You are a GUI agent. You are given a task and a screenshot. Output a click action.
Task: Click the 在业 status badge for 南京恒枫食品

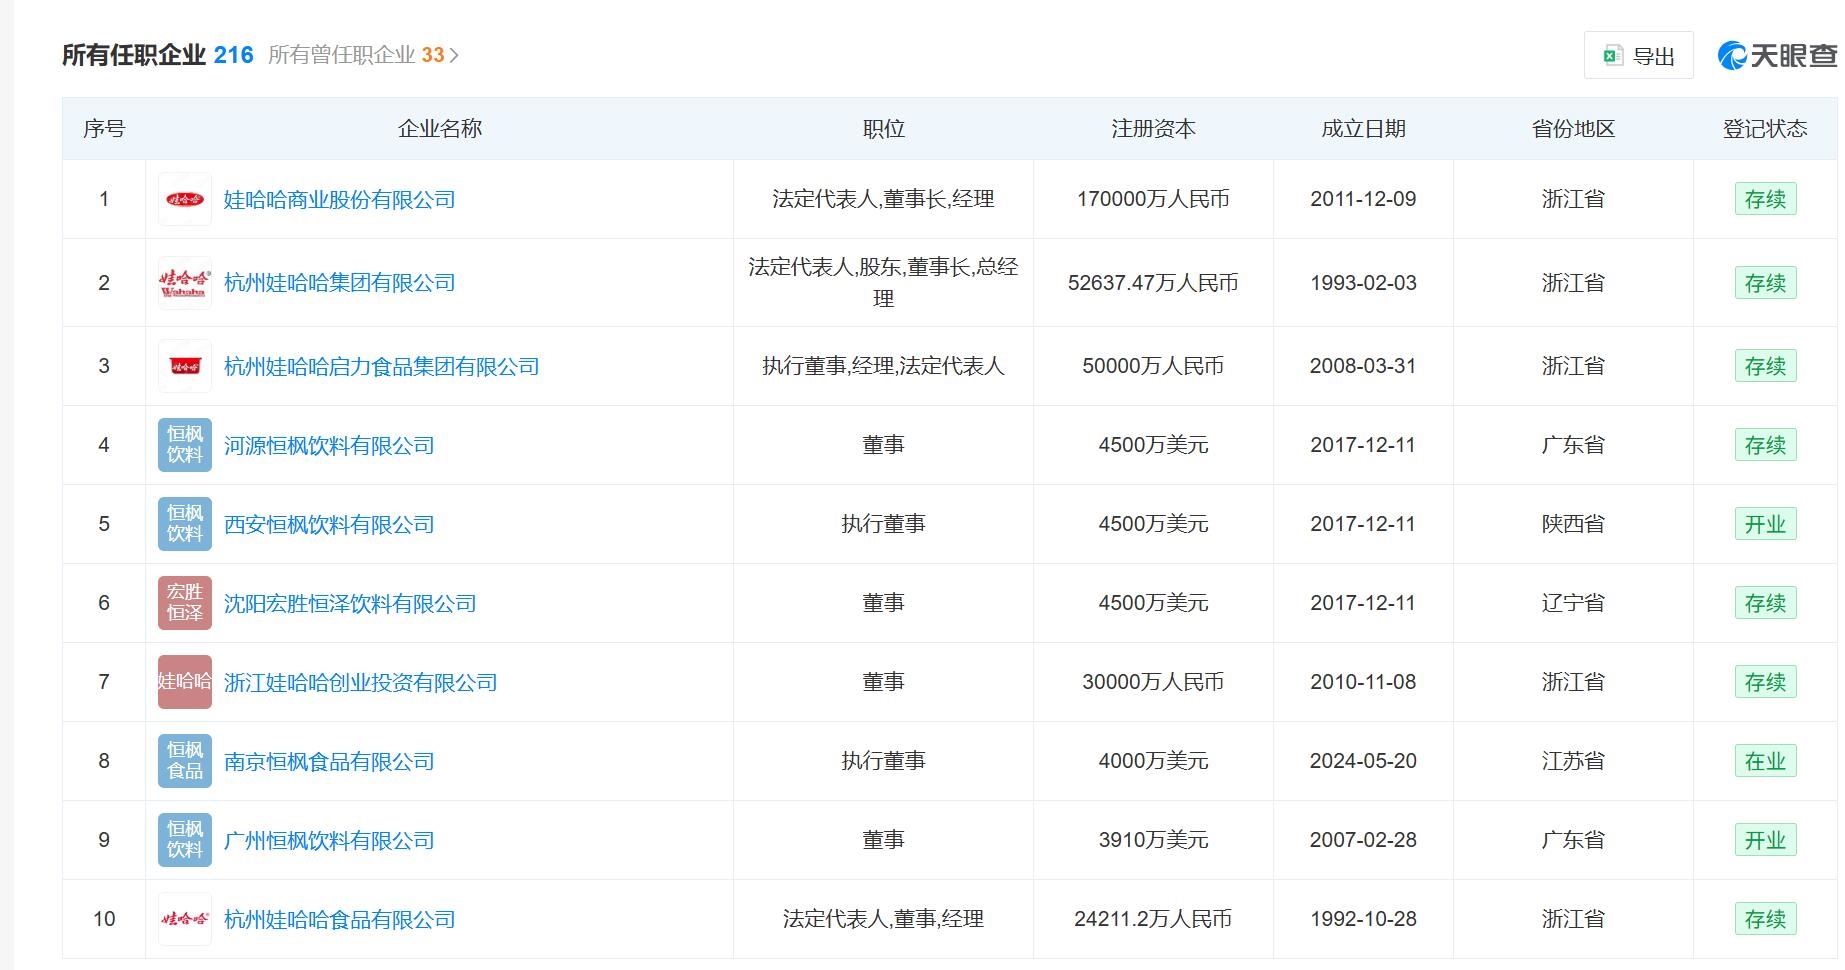click(x=1765, y=761)
